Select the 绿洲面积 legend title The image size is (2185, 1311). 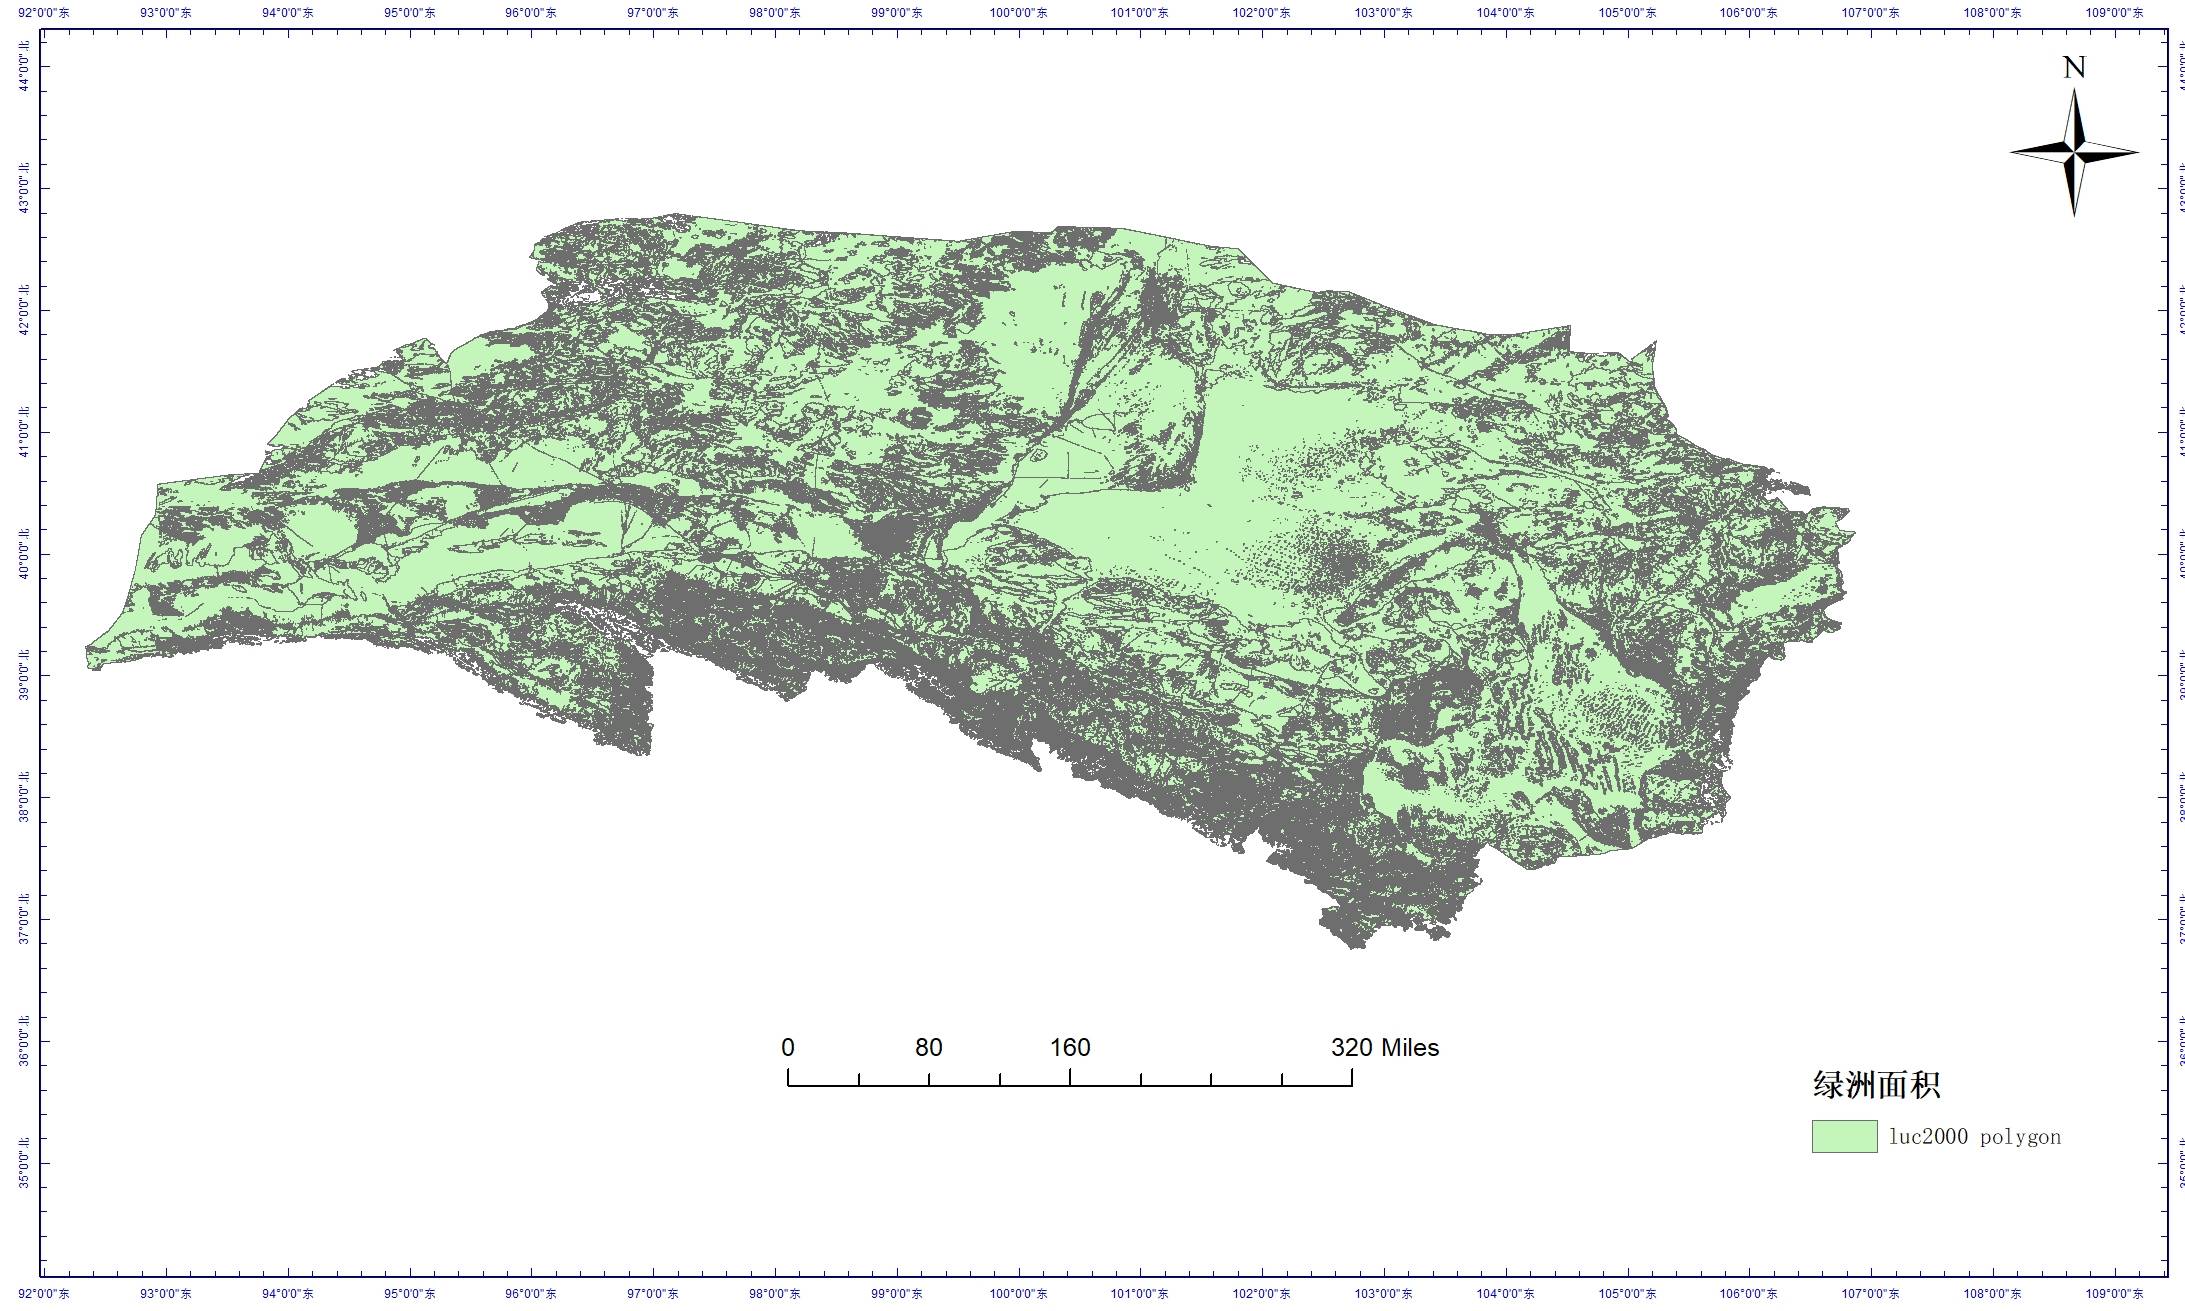[1877, 1085]
